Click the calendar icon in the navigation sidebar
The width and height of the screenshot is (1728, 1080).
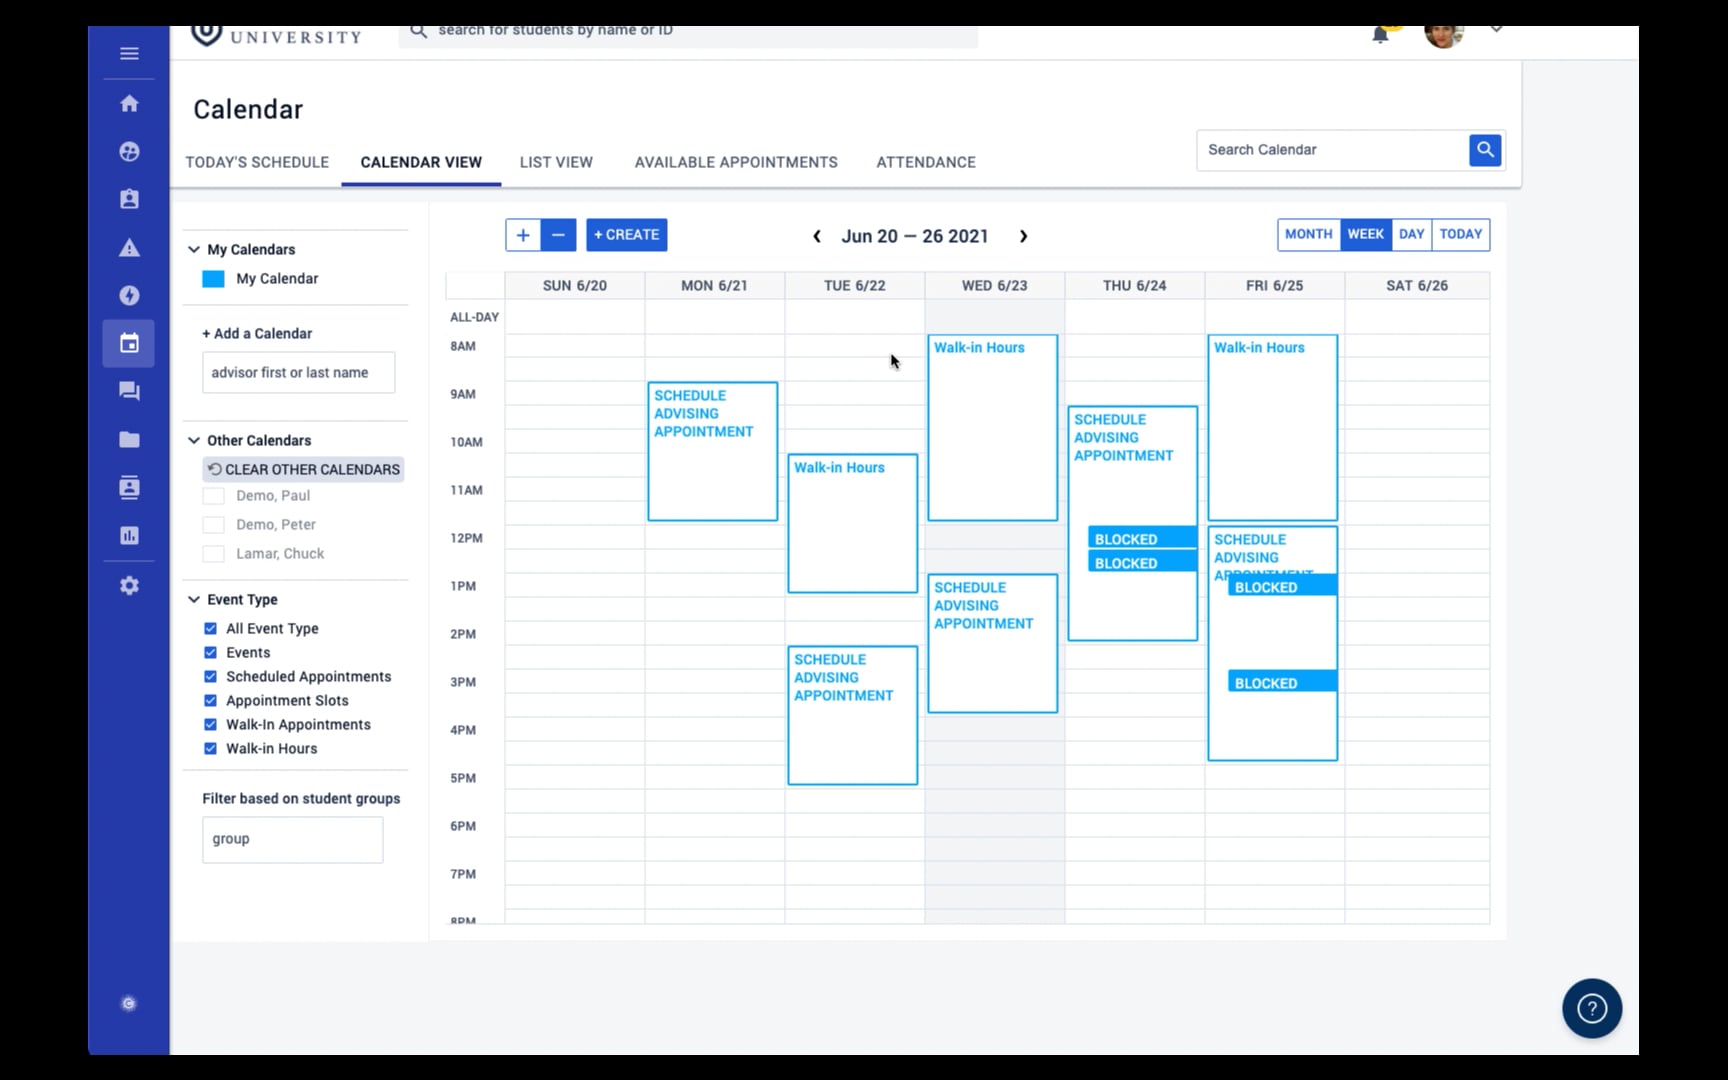[x=129, y=343]
